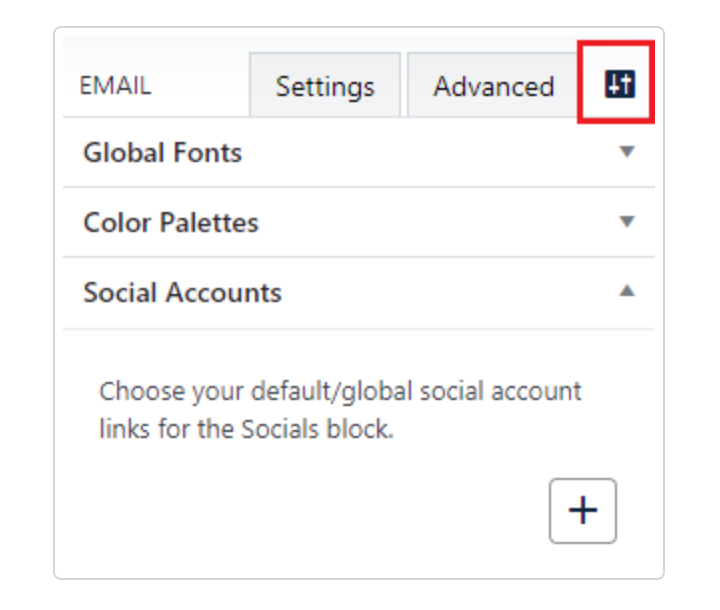Click the word 'Accounts' in Social Accounts
Image resolution: width=720 pixels, height=610 pixels.
coord(227,293)
